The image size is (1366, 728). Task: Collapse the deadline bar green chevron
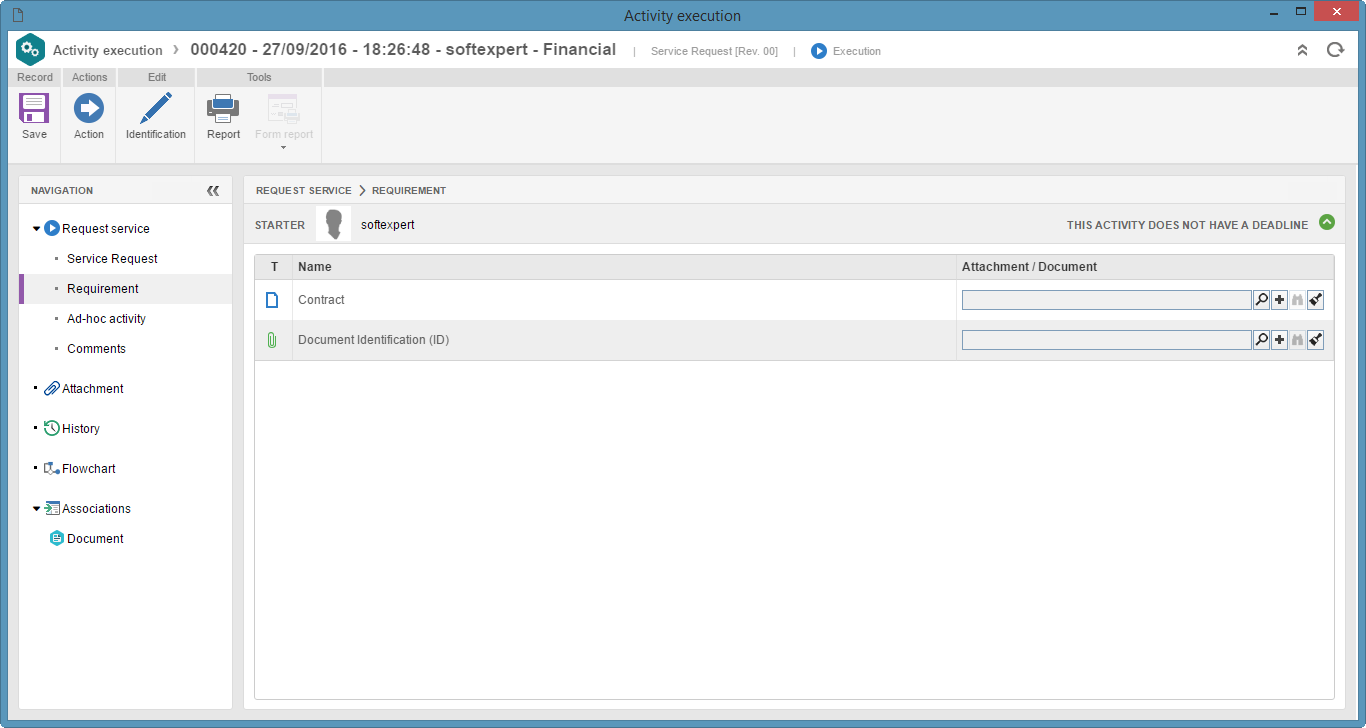tap(1327, 223)
